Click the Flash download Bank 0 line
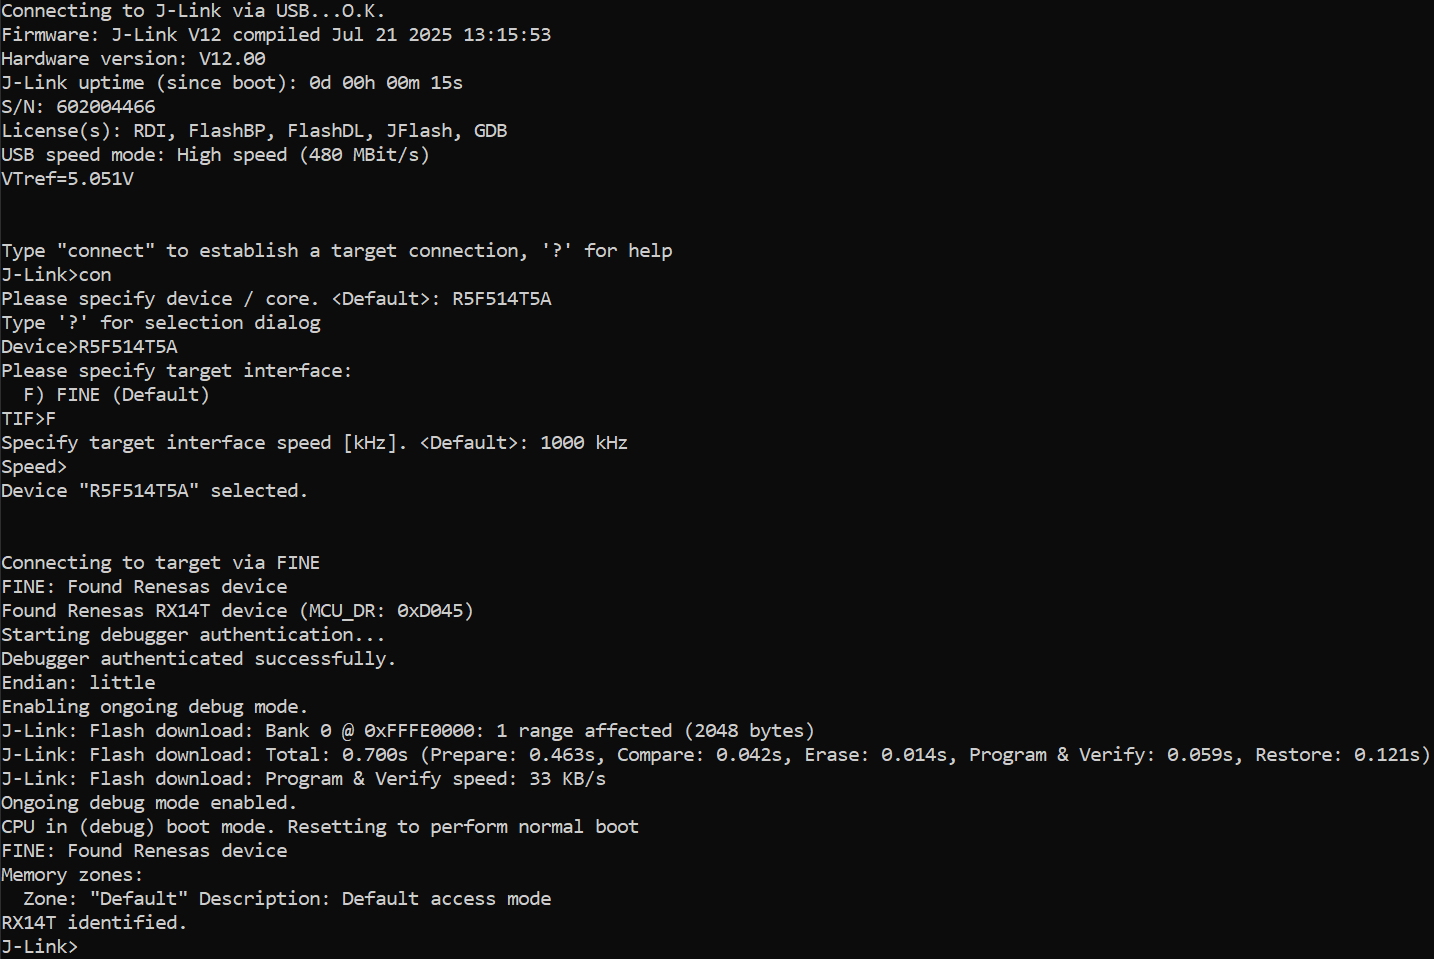The image size is (1434, 959). point(408,731)
